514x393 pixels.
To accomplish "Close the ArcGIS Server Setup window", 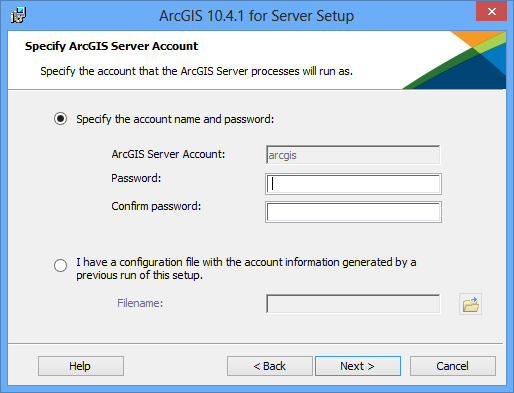I will [x=491, y=11].
